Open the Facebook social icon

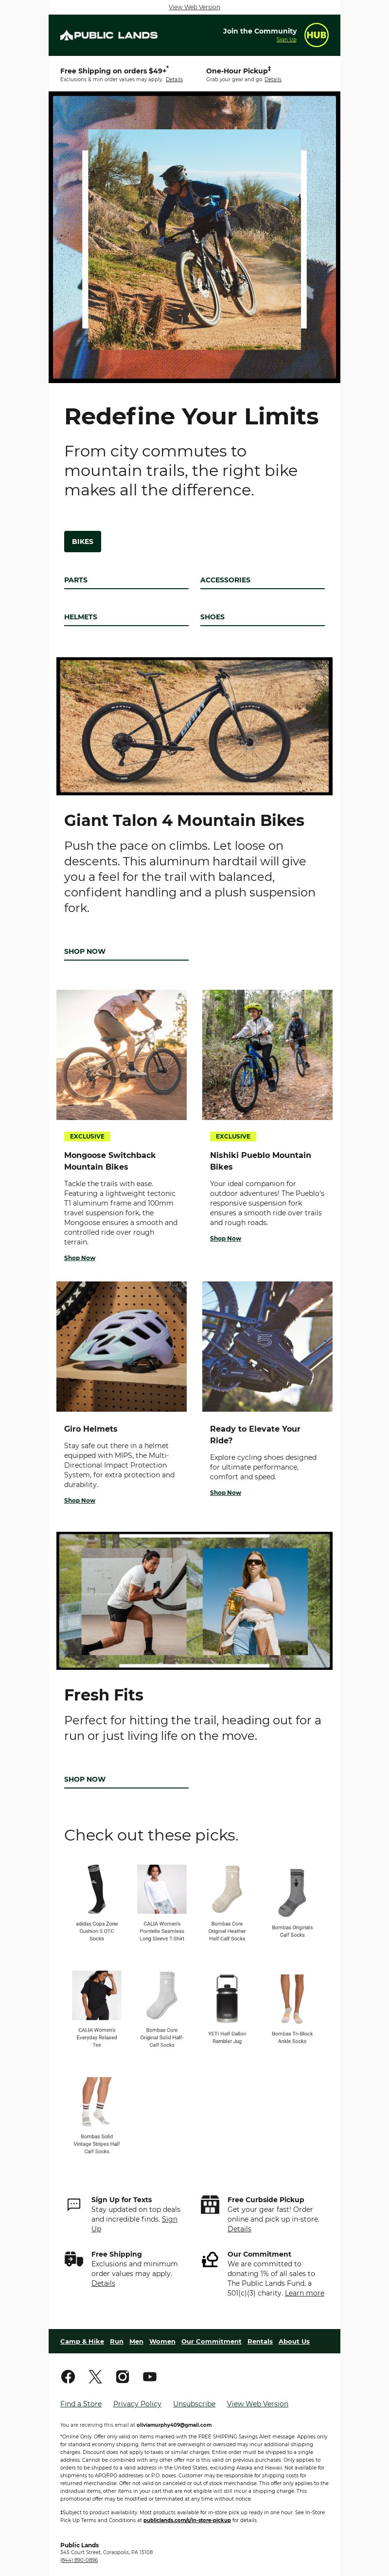click(68, 2376)
